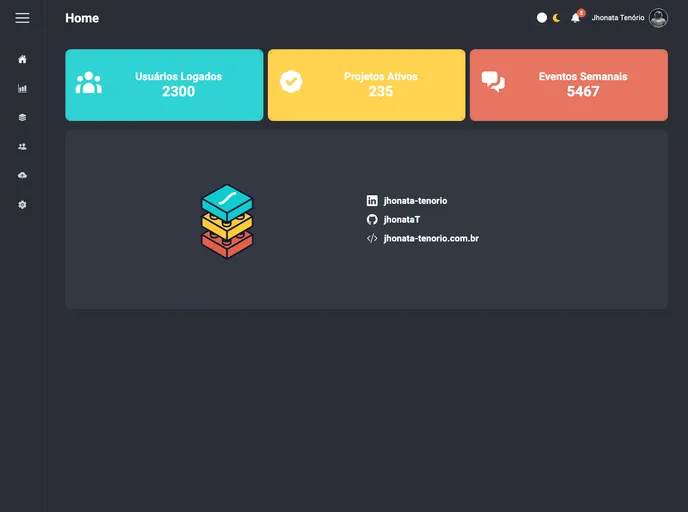This screenshot has width=688, height=512.
Task: Open the hamburger menu in the sidebar
Action: pos(22,18)
